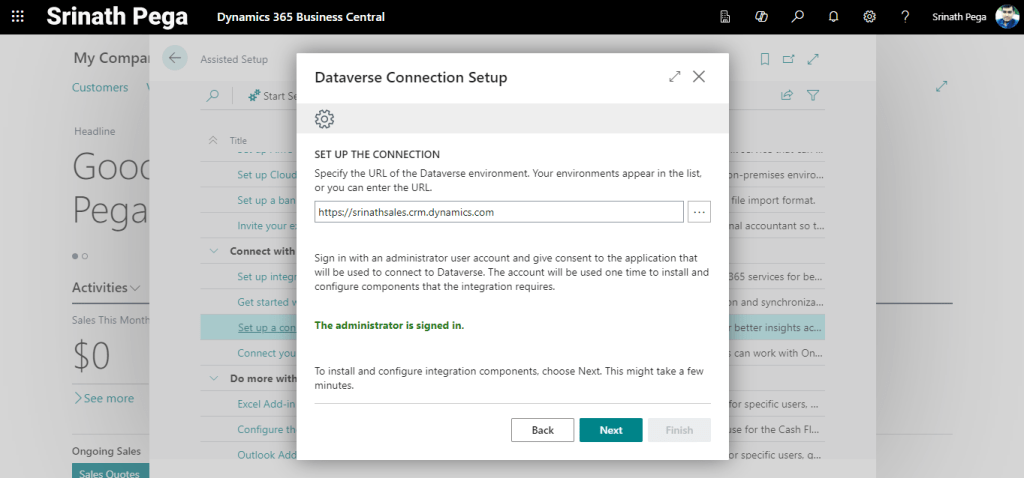This screenshot has height=478, width=1024.
Task: Expand the Dataverse Connection Setup dialog
Action: coord(675,77)
